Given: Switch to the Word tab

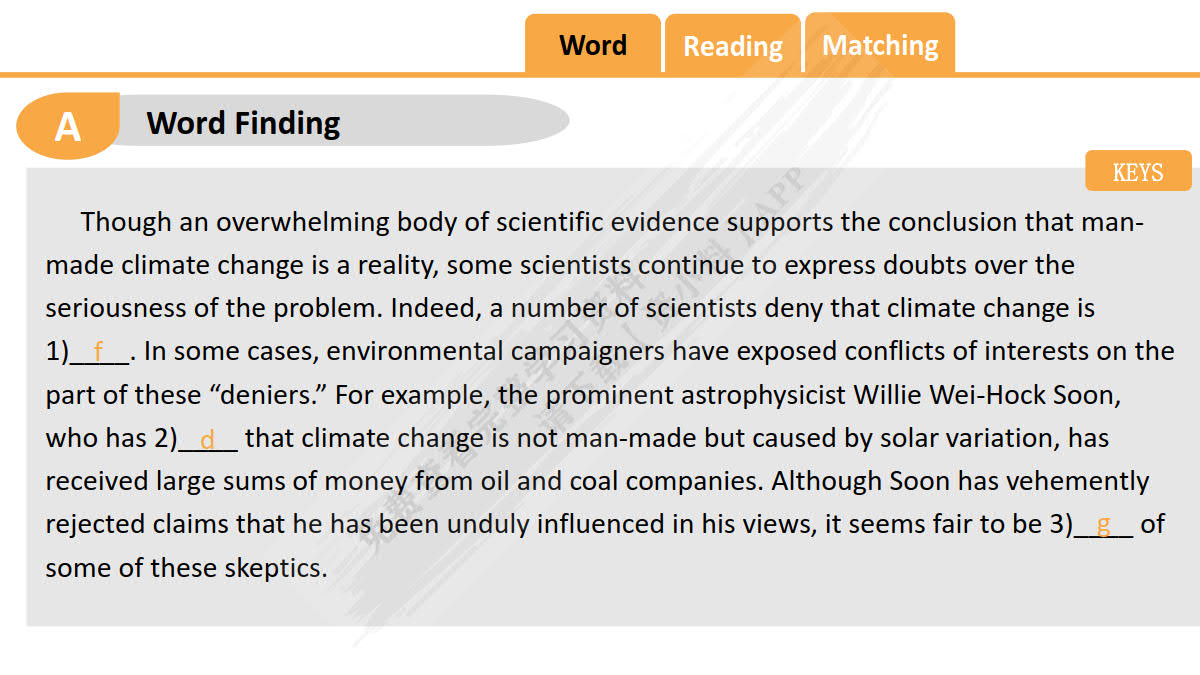Looking at the screenshot, I should (593, 46).
